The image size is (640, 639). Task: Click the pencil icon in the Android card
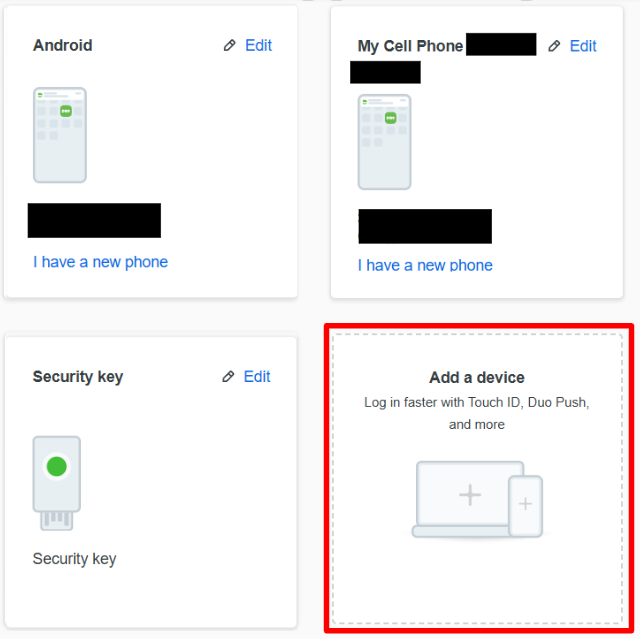click(229, 46)
